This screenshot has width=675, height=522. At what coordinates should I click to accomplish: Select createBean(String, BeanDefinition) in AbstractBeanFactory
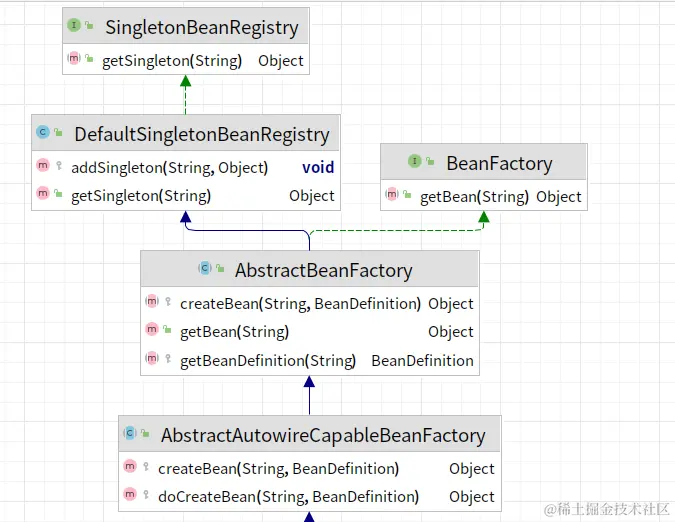click(300, 304)
